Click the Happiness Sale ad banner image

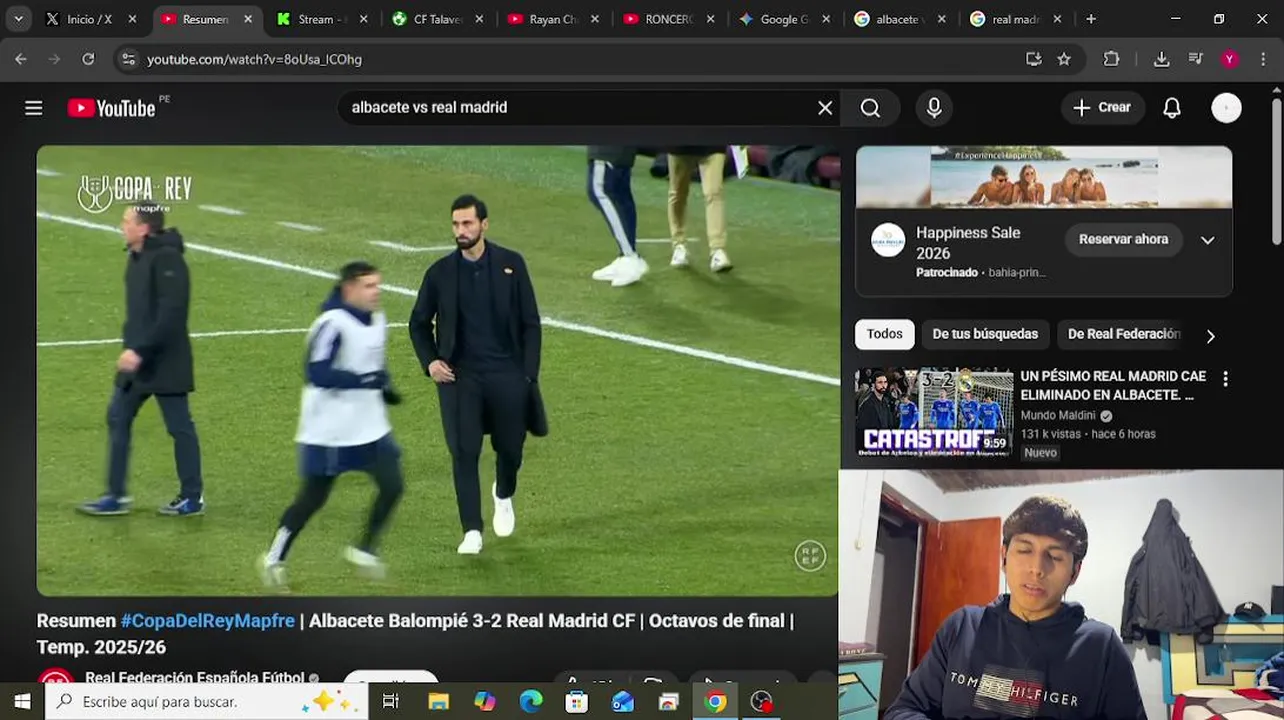[1044, 177]
